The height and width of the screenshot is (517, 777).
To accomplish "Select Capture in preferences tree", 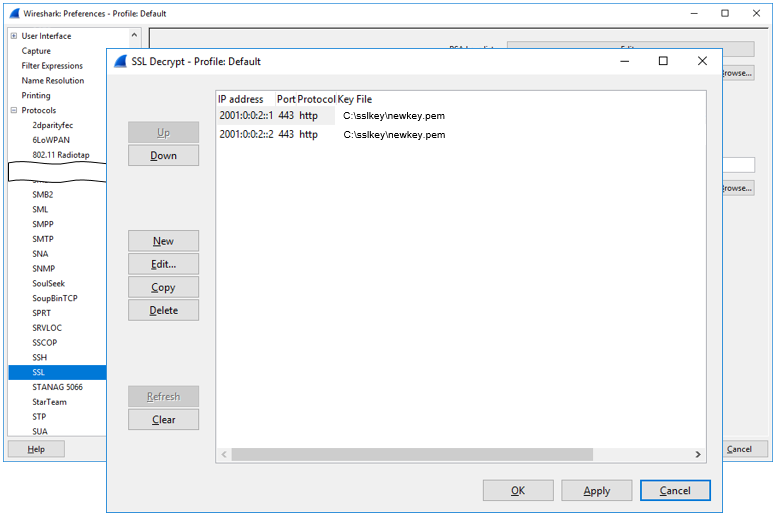I will tap(36, 51).
